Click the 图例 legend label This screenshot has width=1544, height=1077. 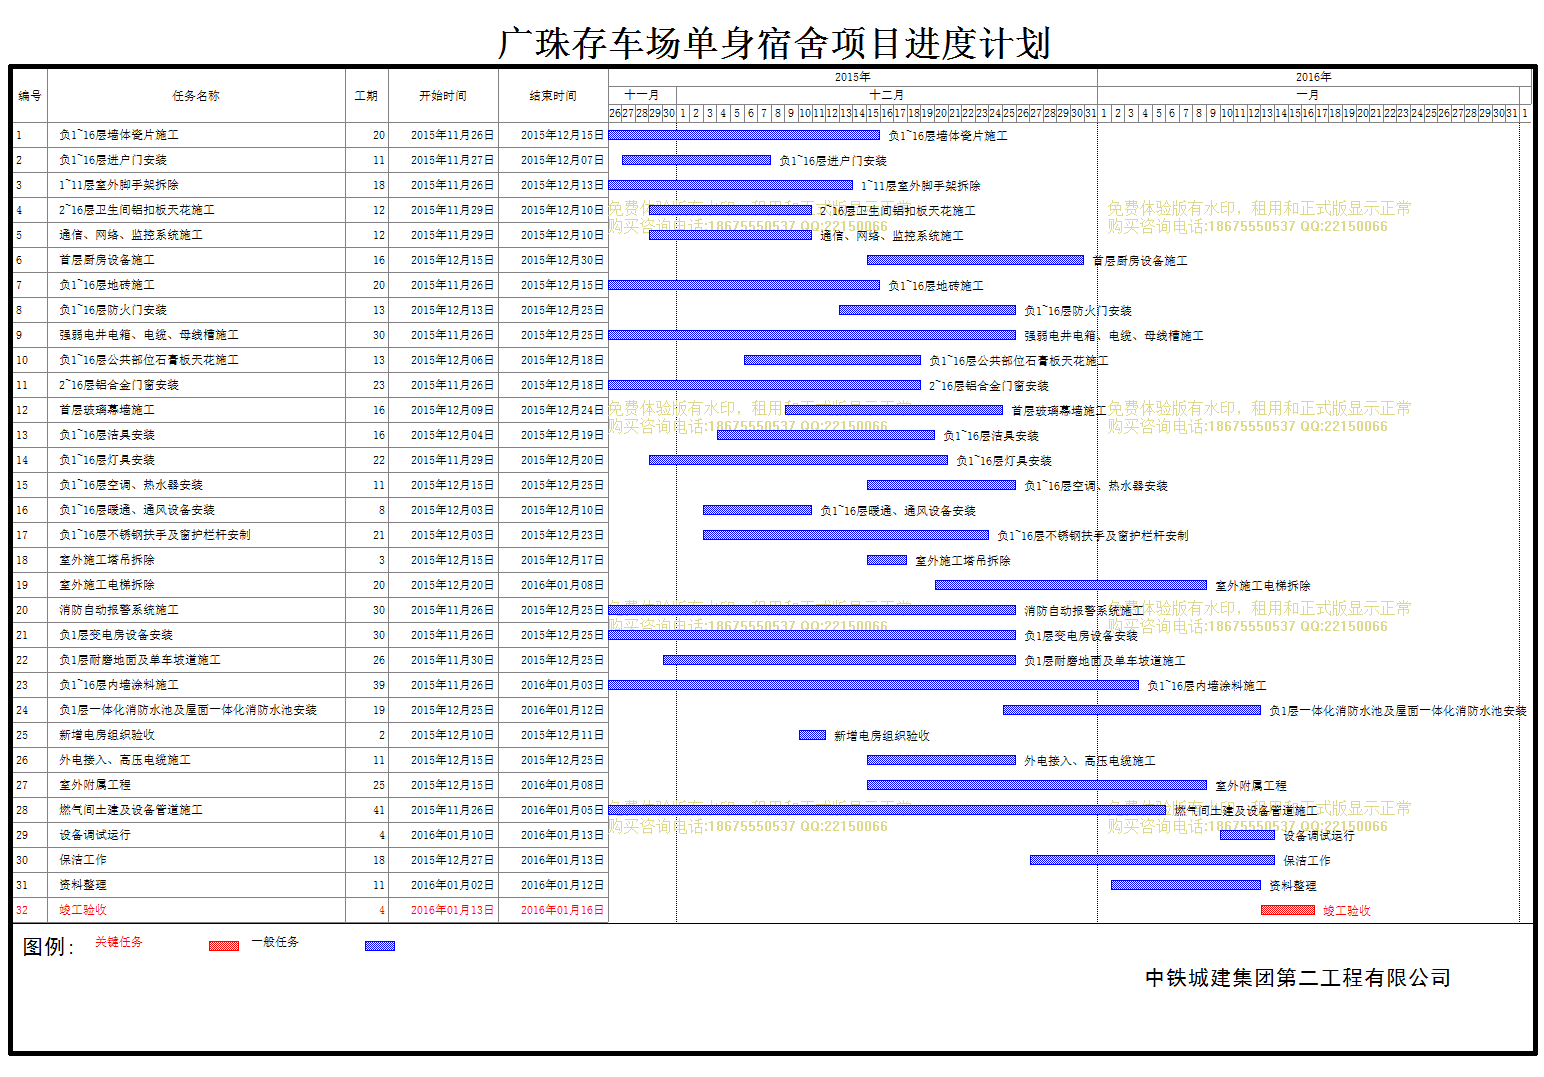[x=48, y=947]
